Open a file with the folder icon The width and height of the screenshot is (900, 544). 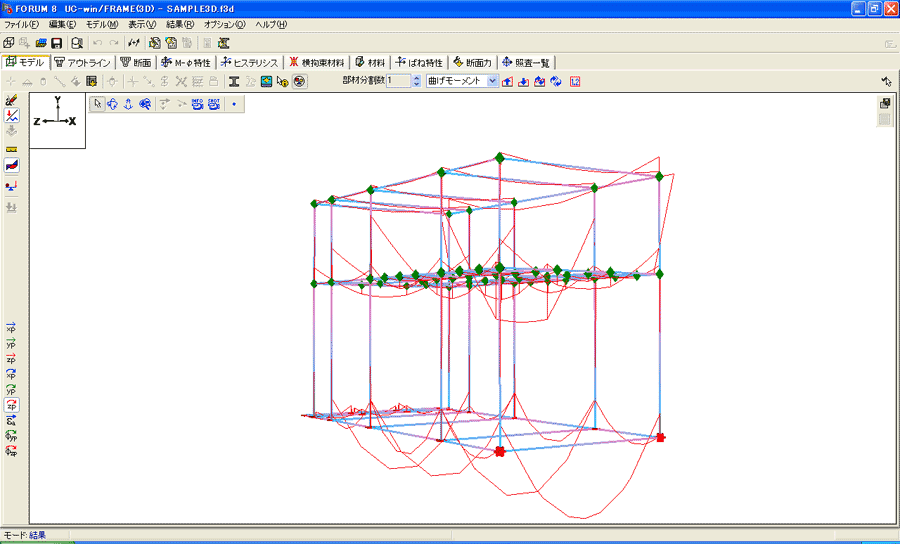tap(41, 43)
